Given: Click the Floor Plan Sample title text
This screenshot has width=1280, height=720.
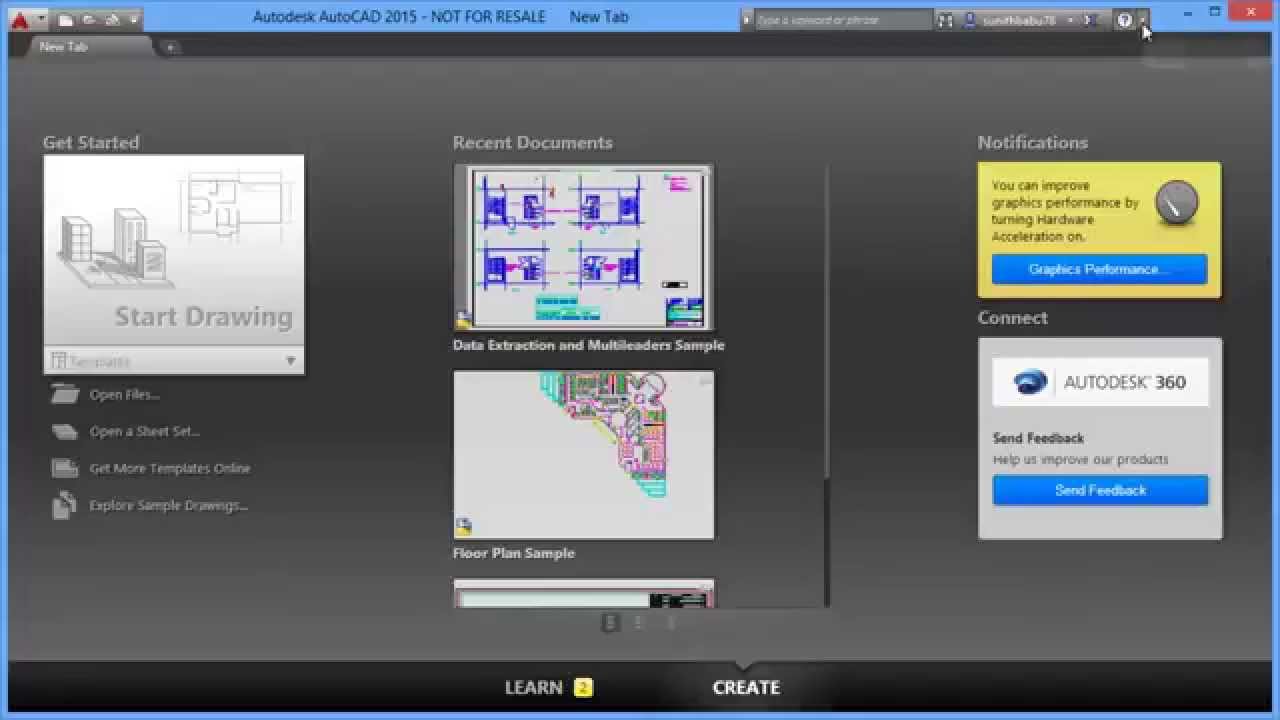Looking at the screenshot, I should pos(514,553).
